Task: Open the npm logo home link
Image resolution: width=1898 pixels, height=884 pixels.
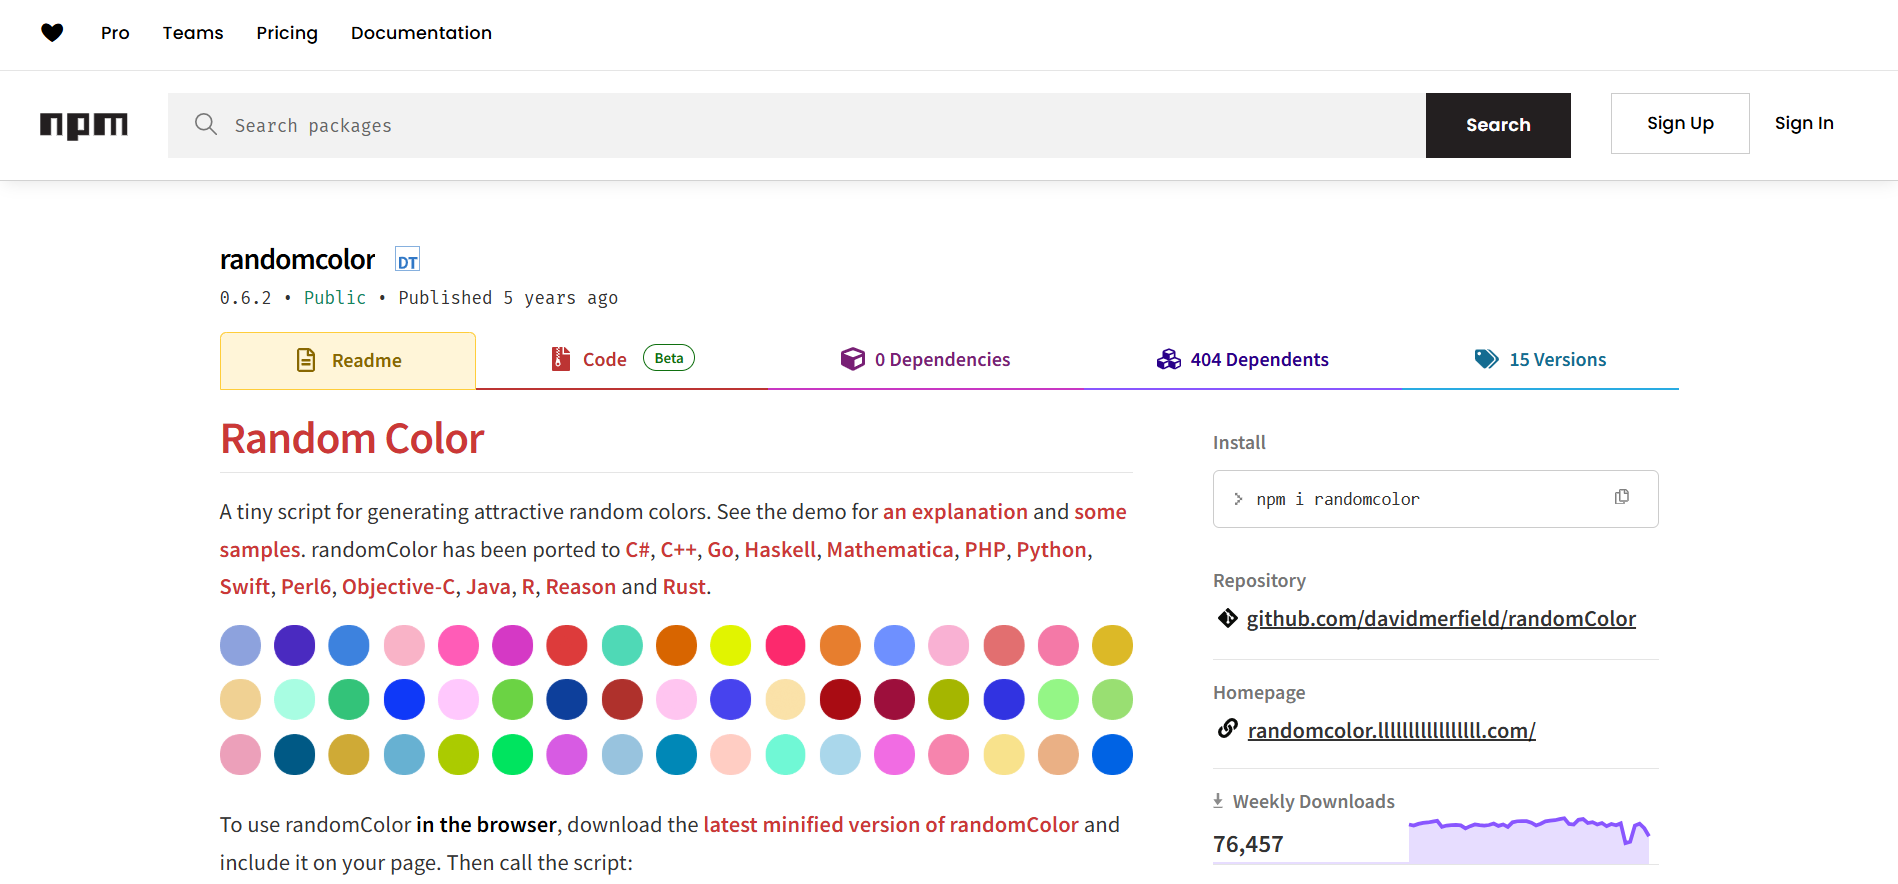Action: click(84, 125)
